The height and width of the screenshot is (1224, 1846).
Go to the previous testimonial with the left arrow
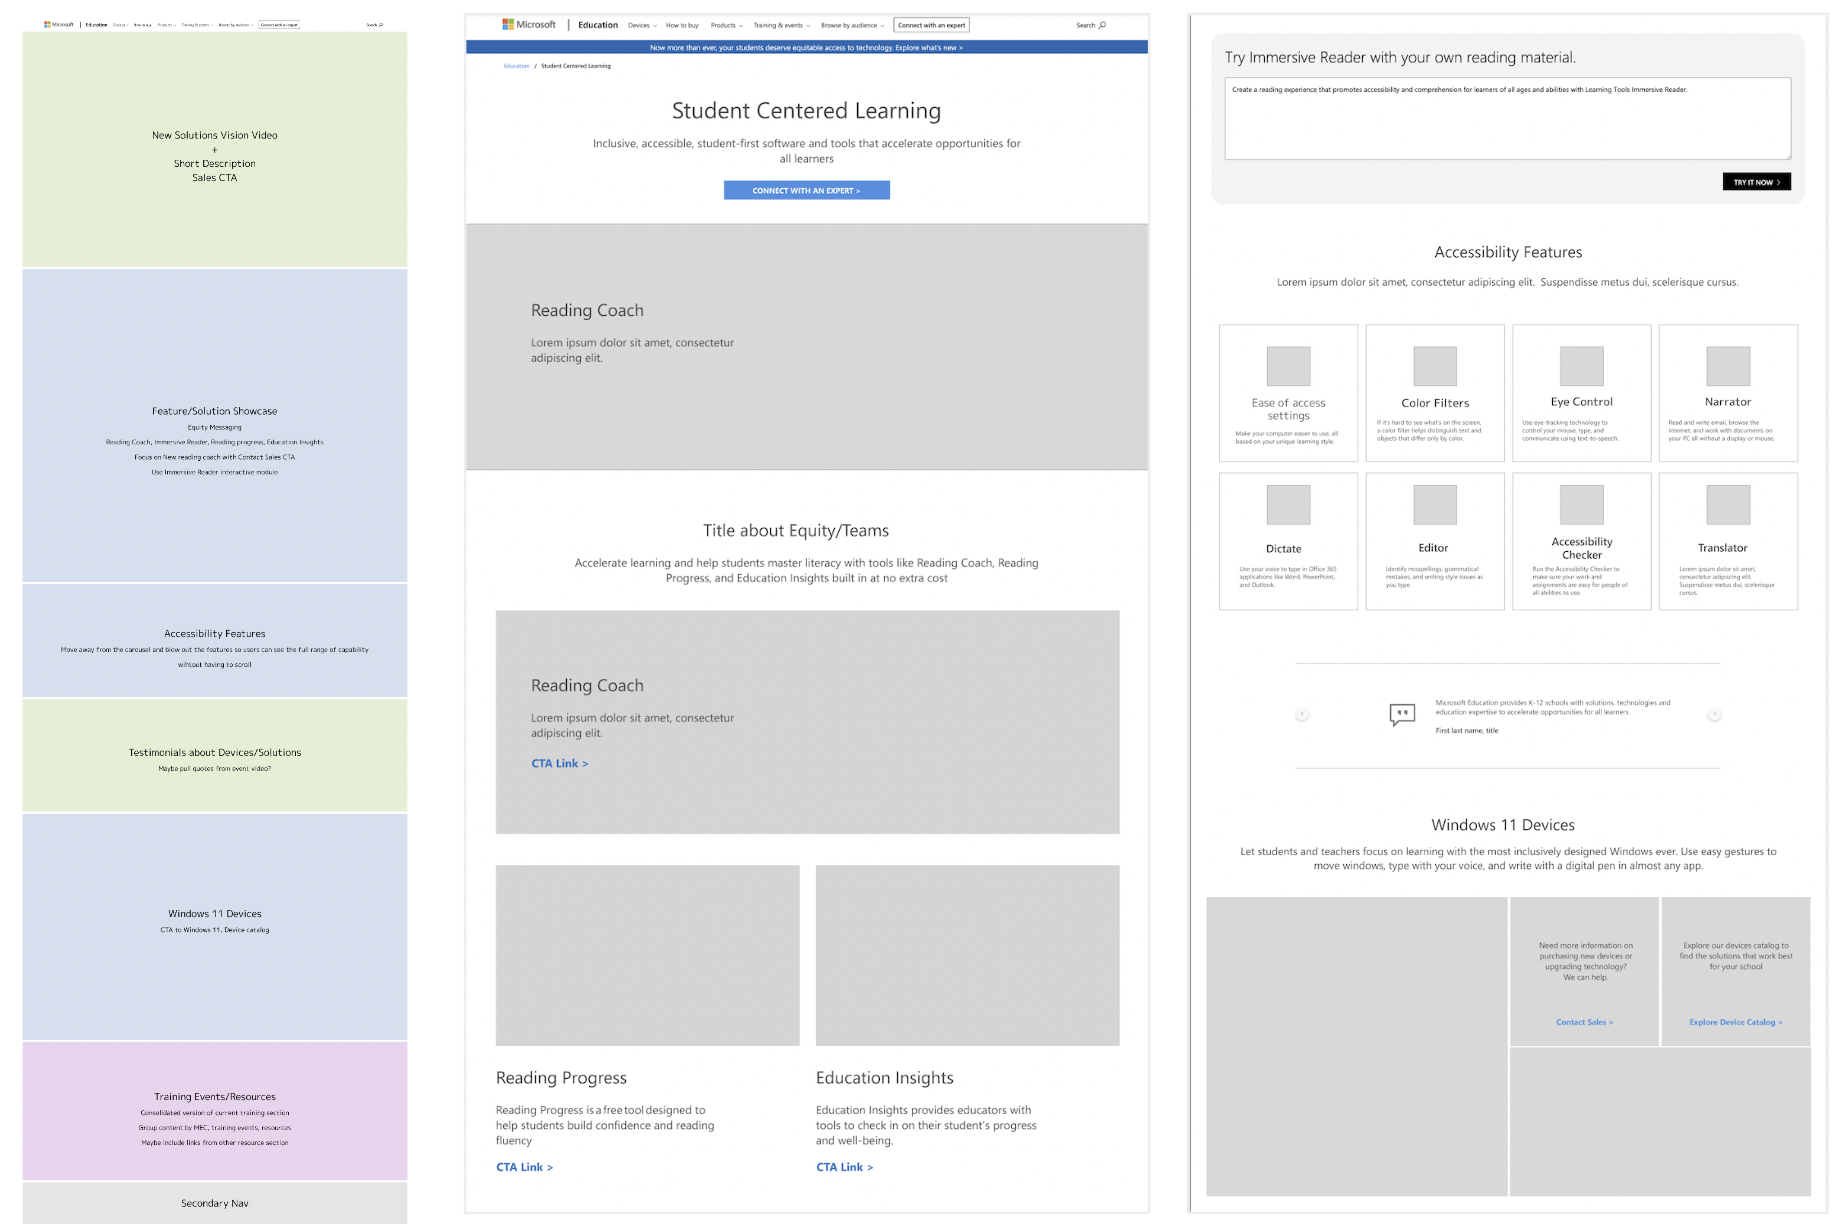tap(1302, 714)
